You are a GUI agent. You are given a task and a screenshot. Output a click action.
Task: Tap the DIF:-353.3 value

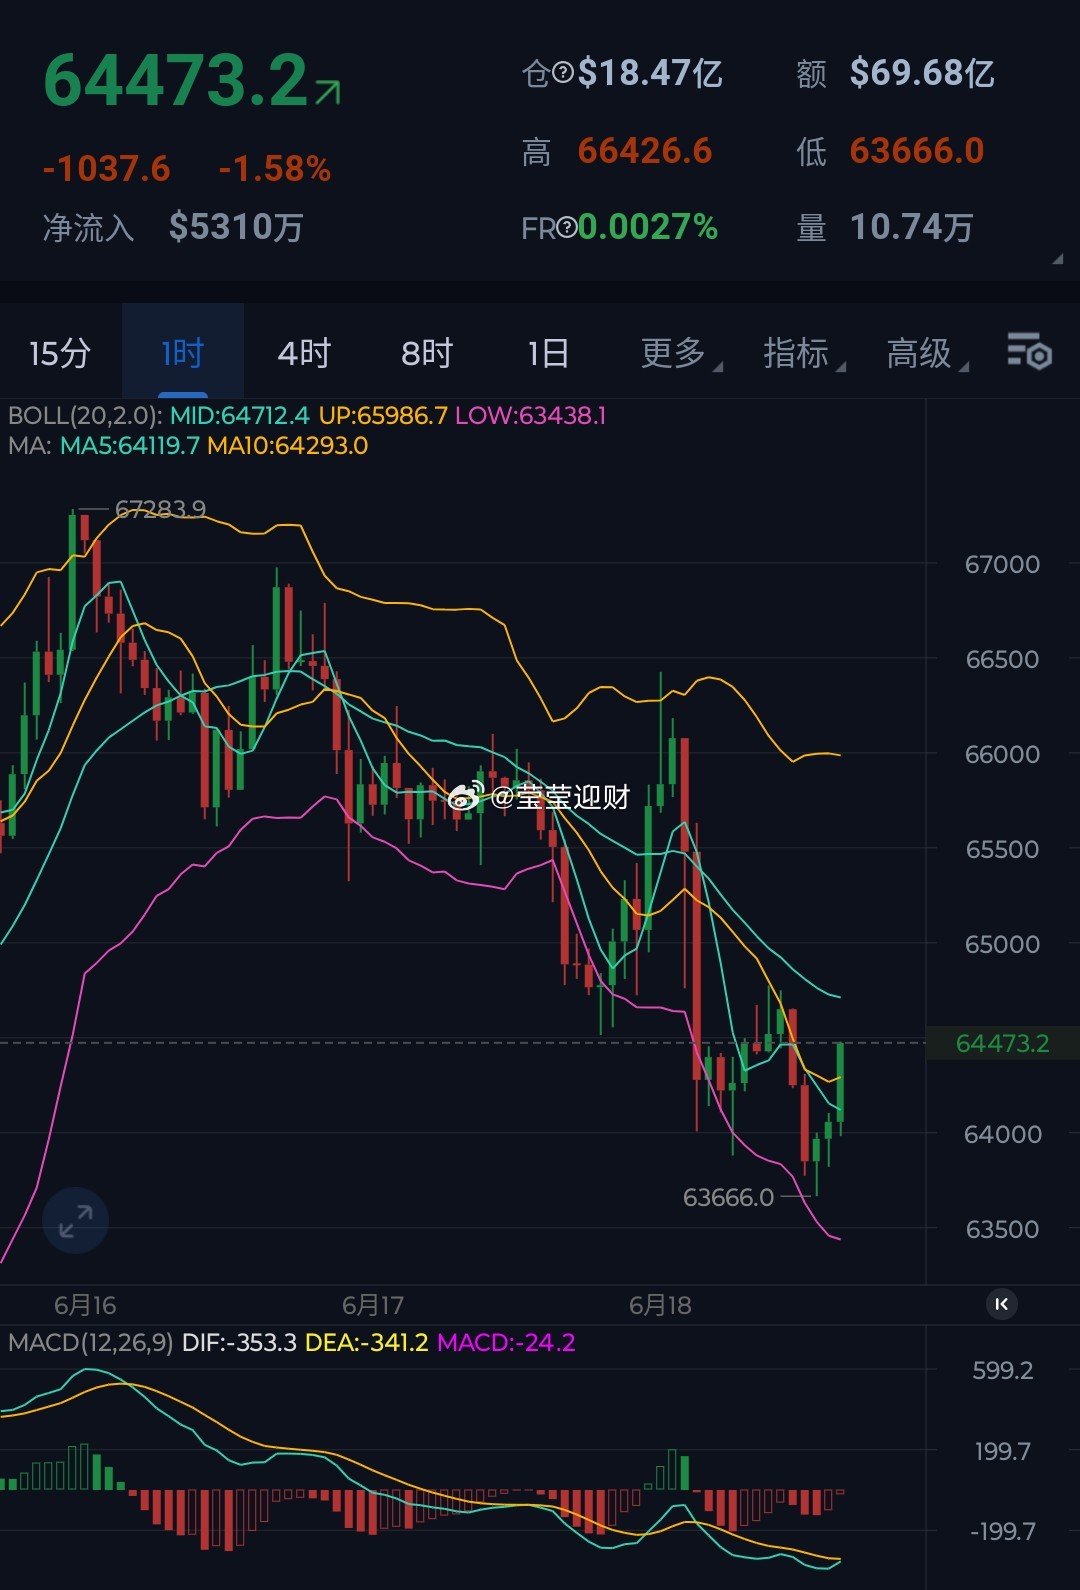coord(239,1342)
